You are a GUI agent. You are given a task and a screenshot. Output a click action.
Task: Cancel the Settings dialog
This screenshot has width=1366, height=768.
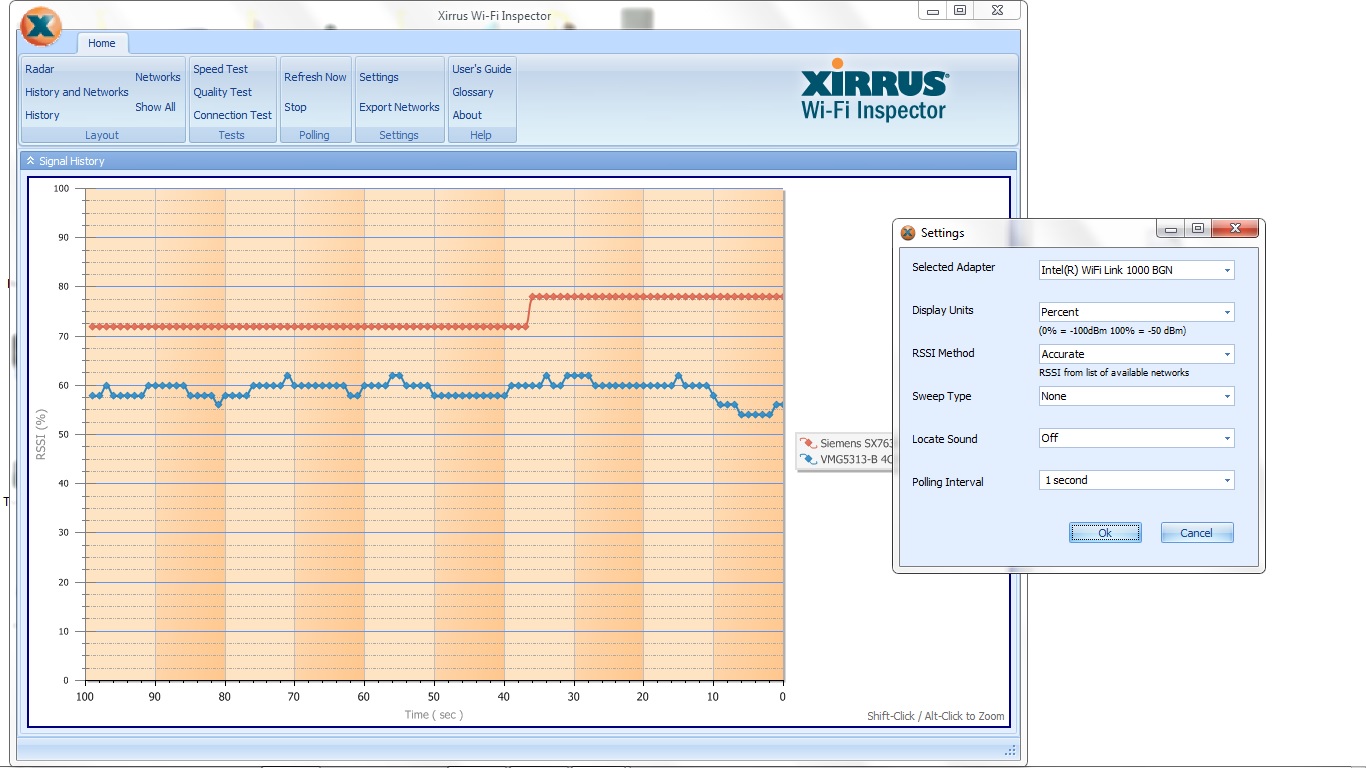point(1196,533)
